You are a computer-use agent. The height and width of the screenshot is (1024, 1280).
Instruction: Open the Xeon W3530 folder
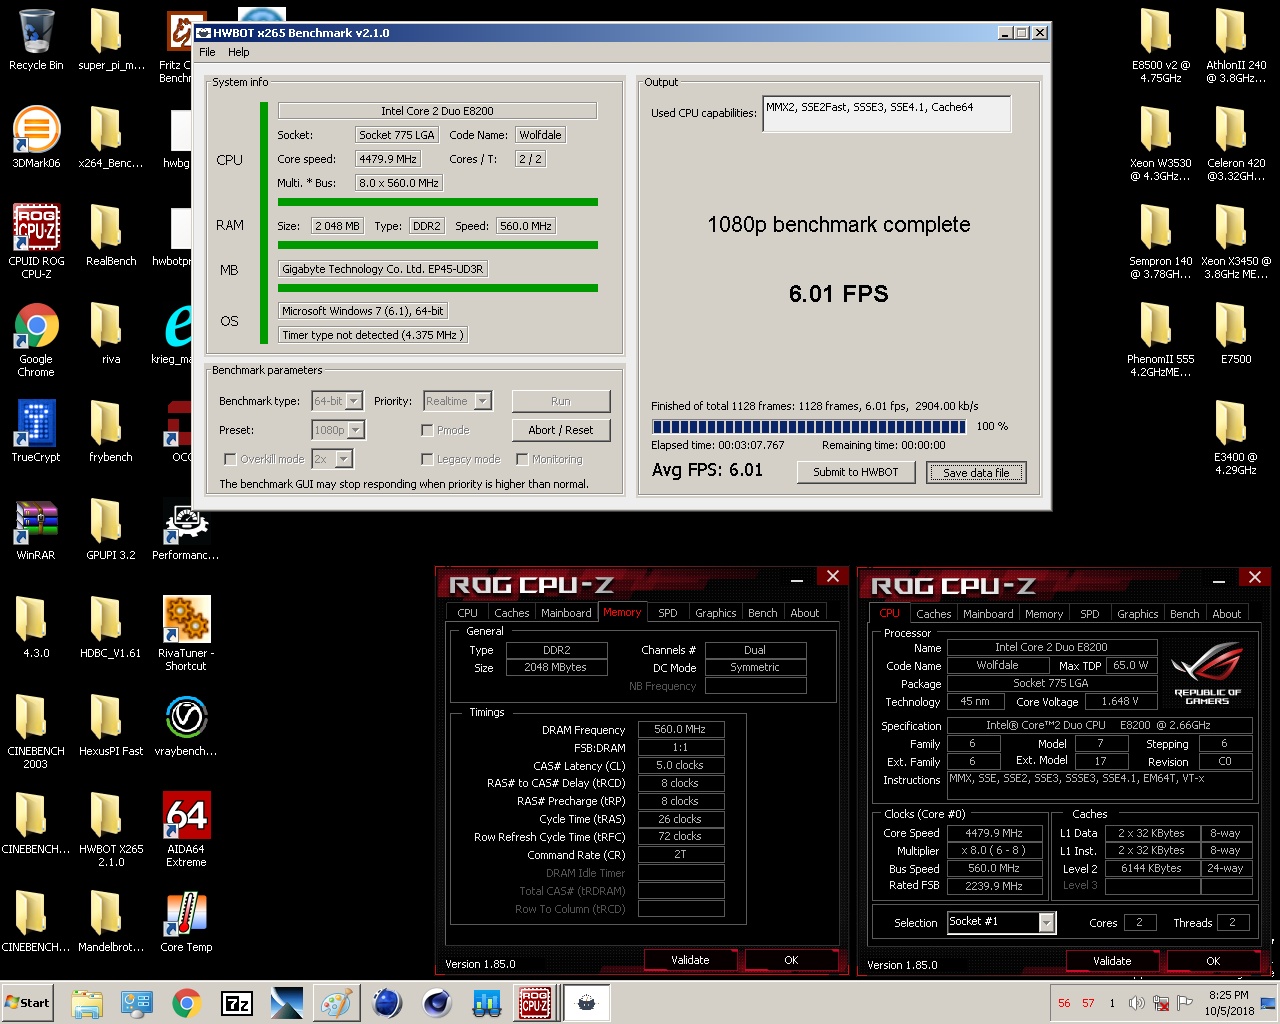[1160, 142]
